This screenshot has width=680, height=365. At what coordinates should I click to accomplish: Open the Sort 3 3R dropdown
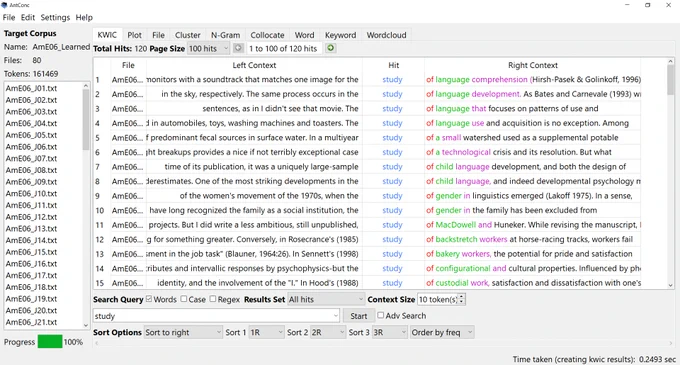pyautogui.click(x=389, y=332)
